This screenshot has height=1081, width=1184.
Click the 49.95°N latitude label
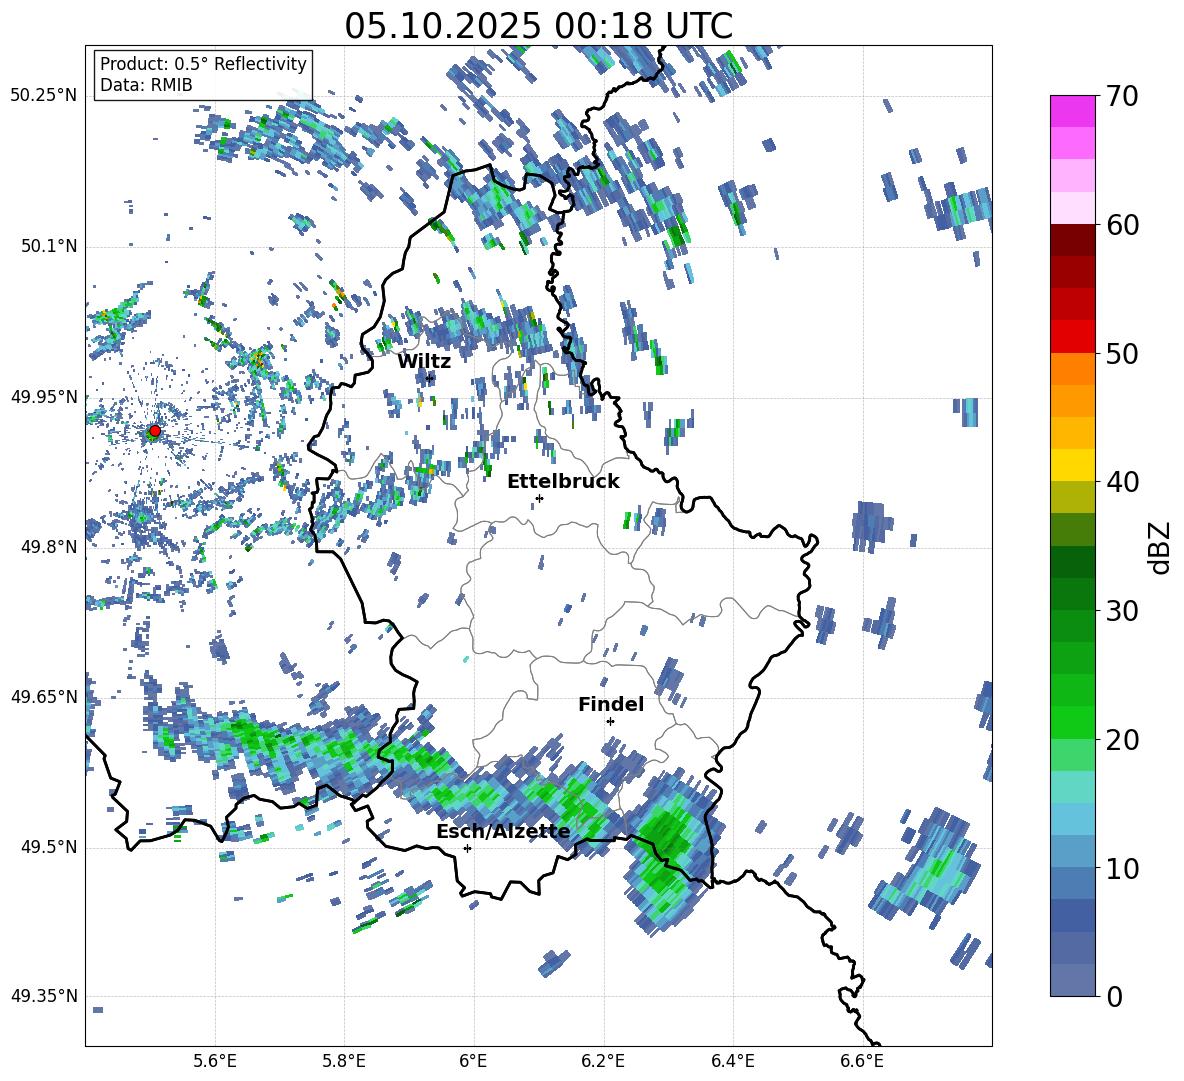tap(44, 396)
